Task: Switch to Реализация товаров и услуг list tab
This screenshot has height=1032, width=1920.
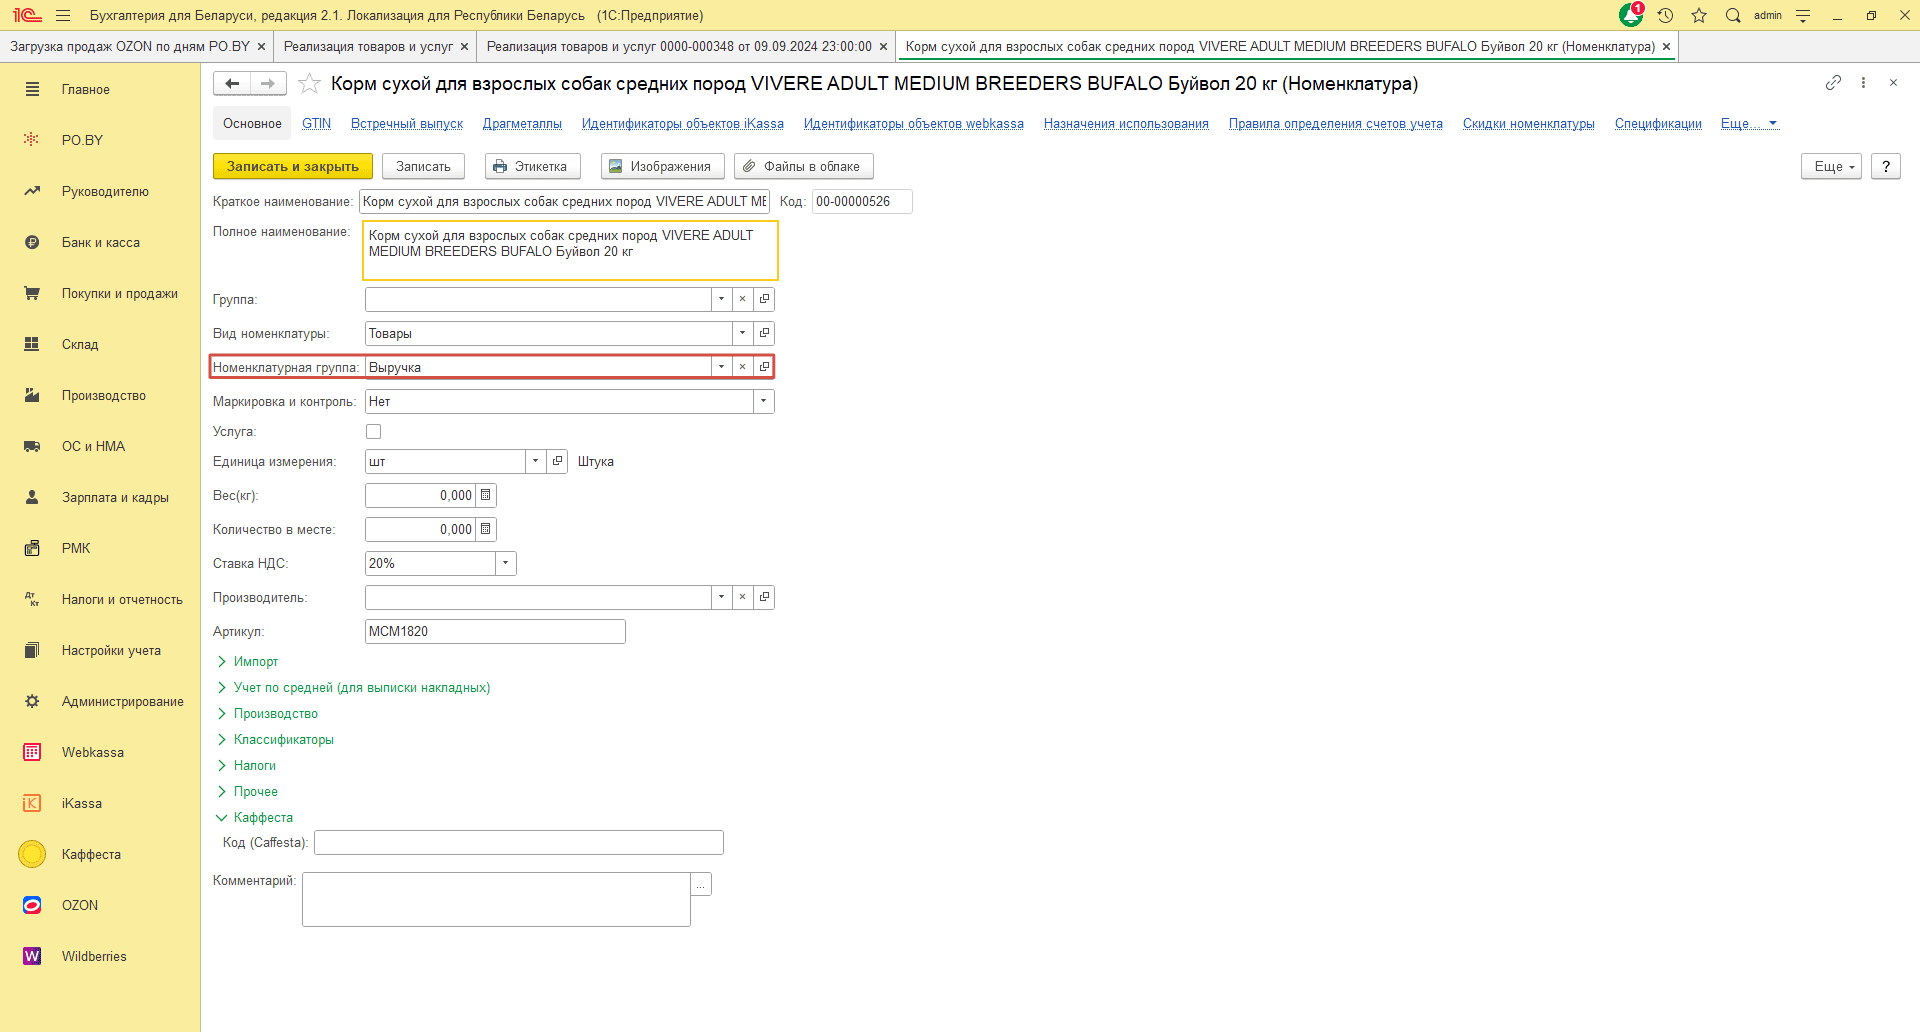Action: pos(368,46)
